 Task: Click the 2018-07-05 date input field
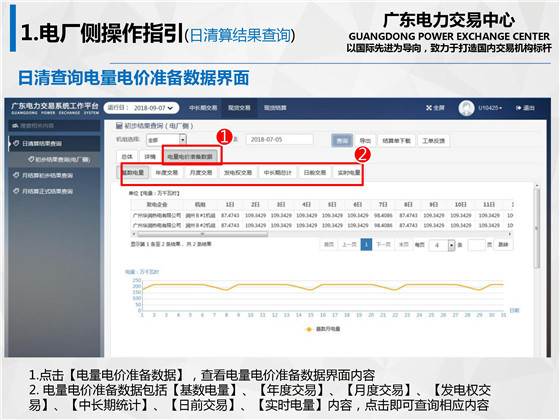click(279, 139)
